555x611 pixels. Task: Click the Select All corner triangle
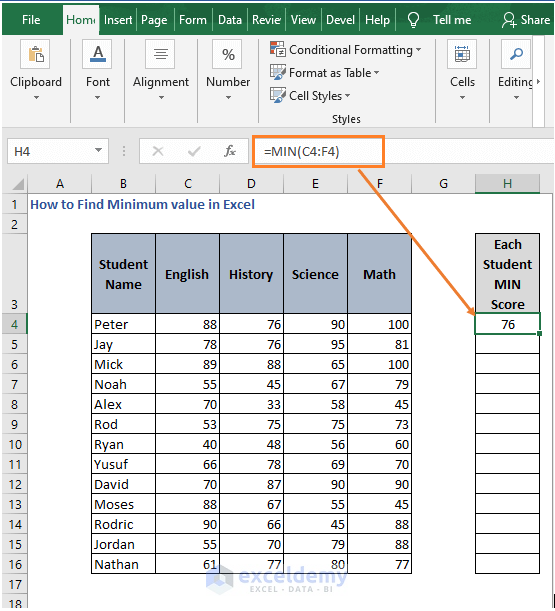point(17,184)
